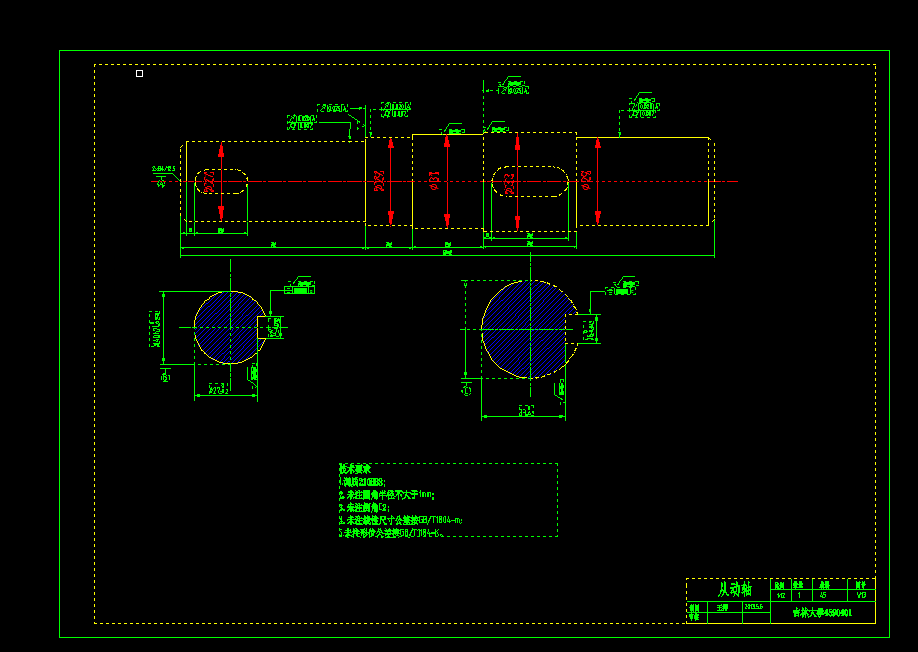The image size is (918, 652).
Task: Select keyway width dimension on right cross-section
Action: click(x=591, y=330)
